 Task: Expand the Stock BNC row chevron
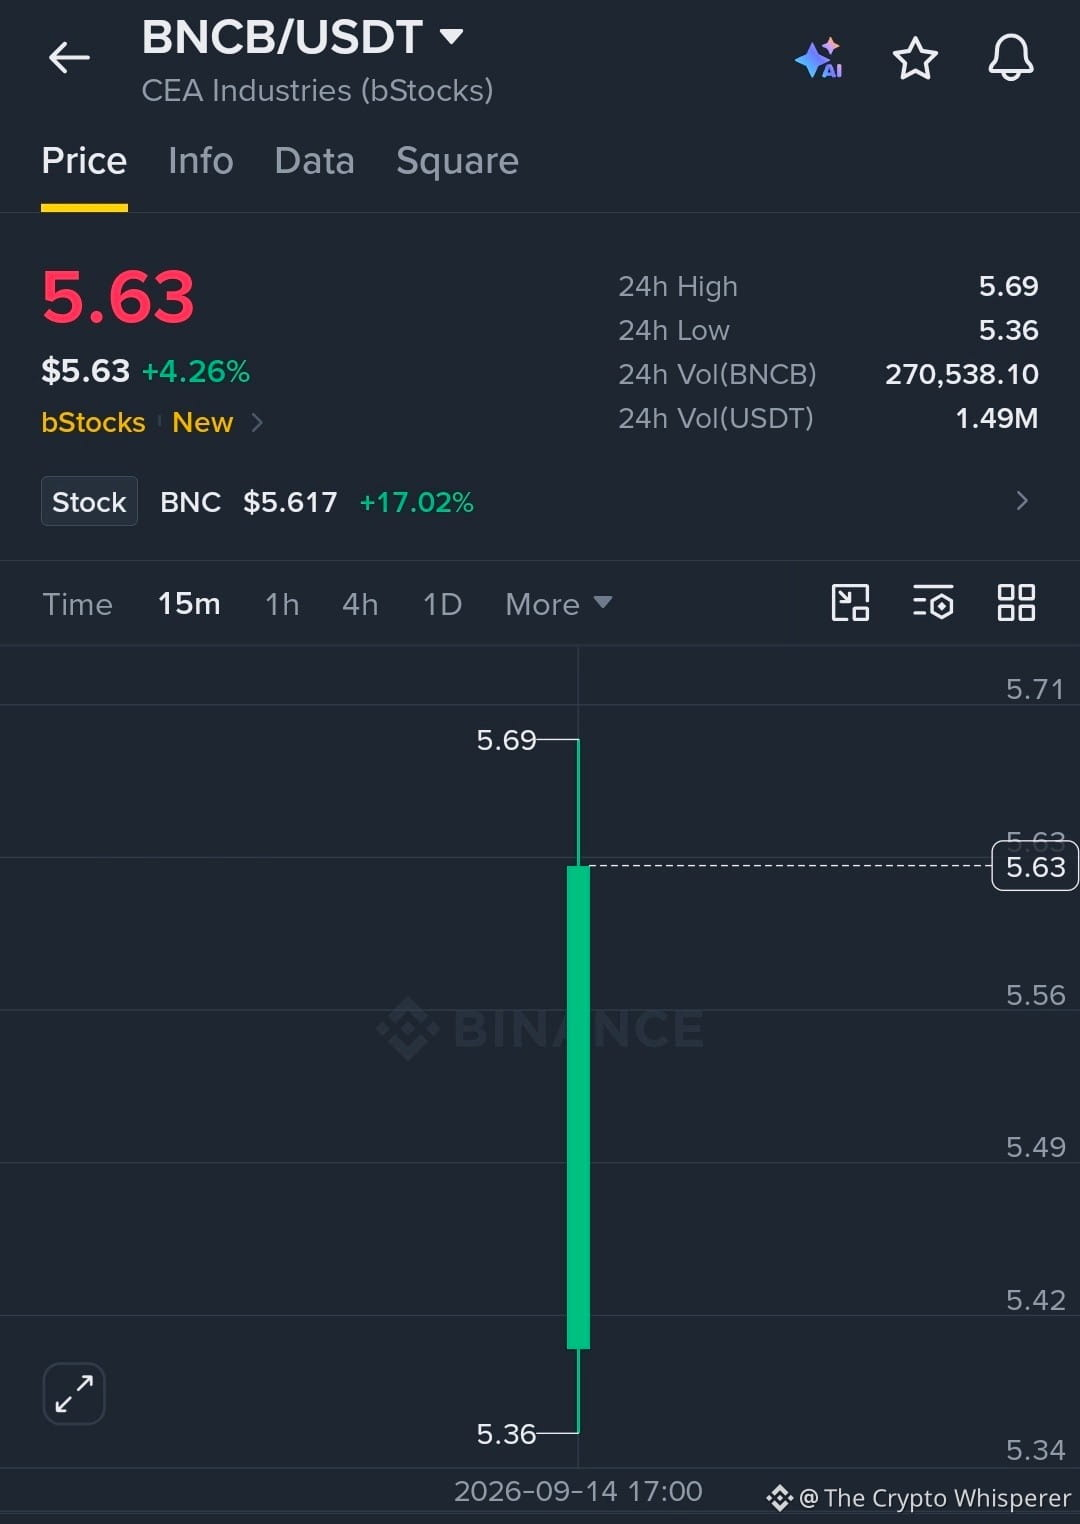pos(1021,501)
